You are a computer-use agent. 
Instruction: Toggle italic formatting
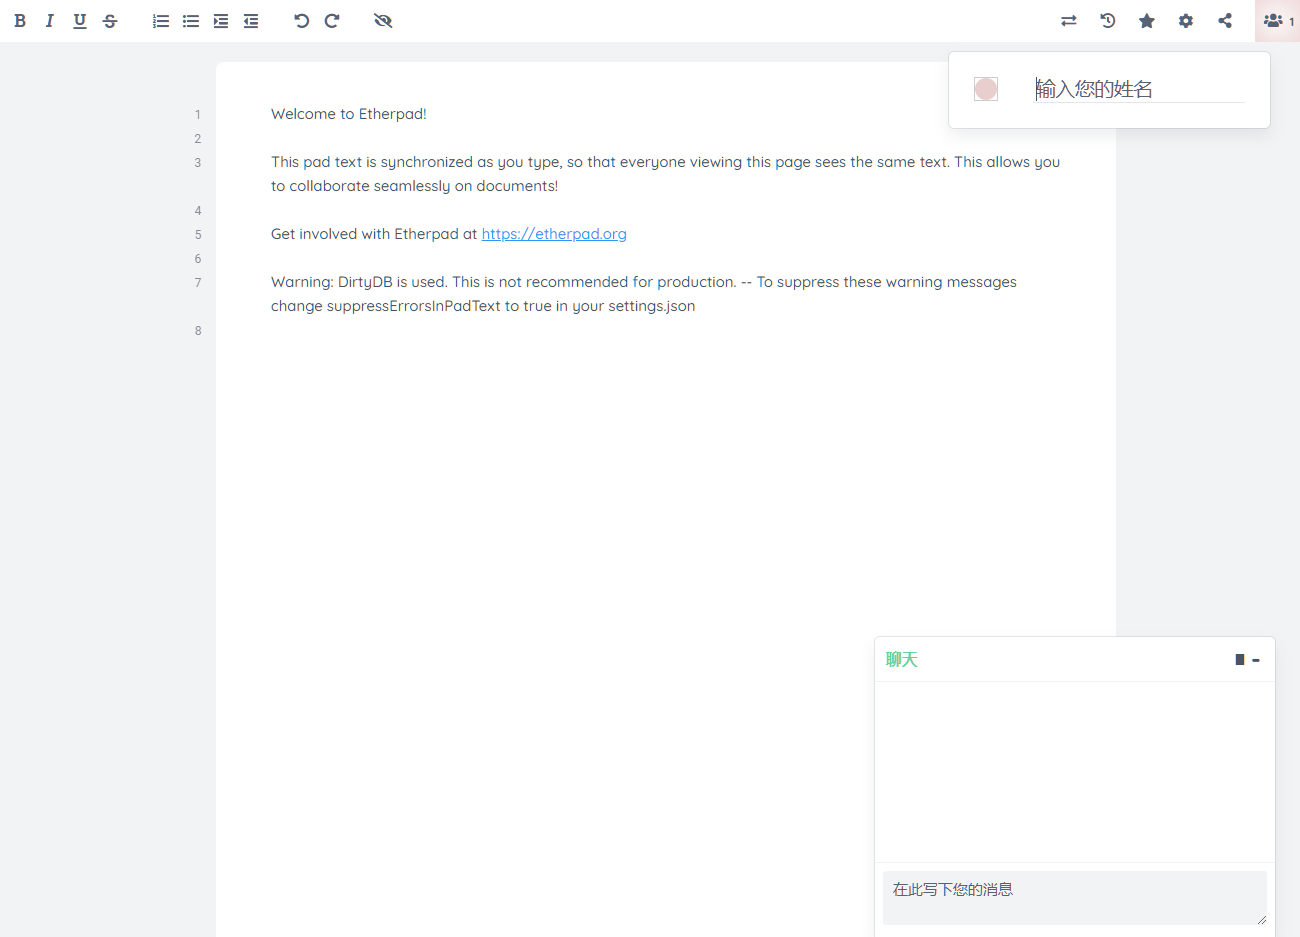49,21
